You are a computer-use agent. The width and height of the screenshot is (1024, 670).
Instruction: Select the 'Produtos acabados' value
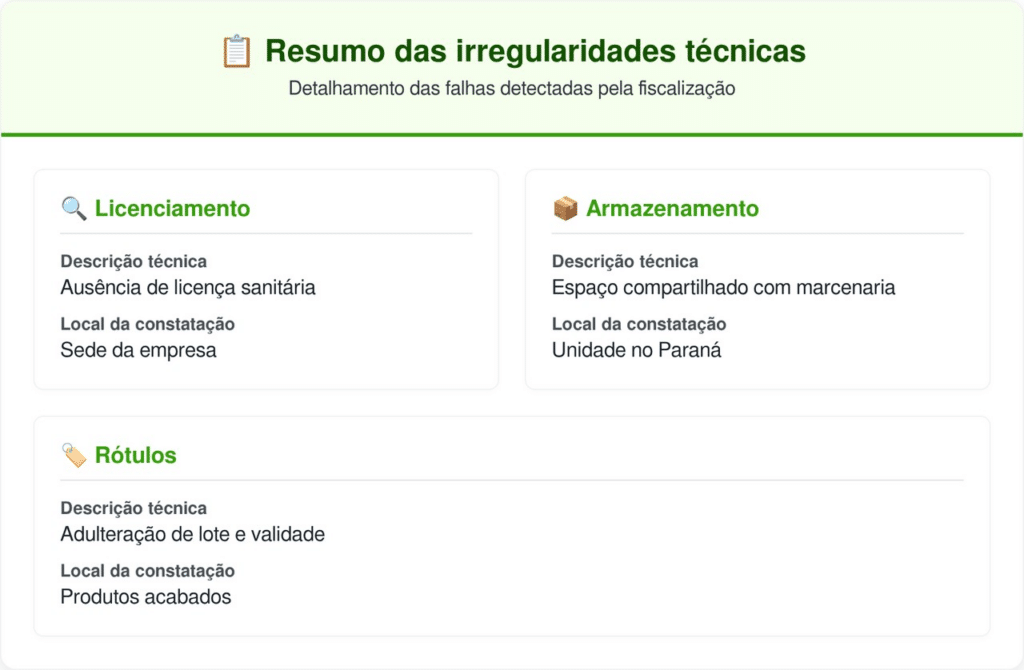[x=146, y=597]
